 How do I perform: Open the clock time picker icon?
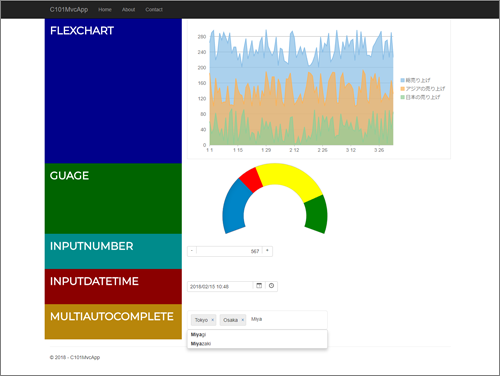pos(271,286)
